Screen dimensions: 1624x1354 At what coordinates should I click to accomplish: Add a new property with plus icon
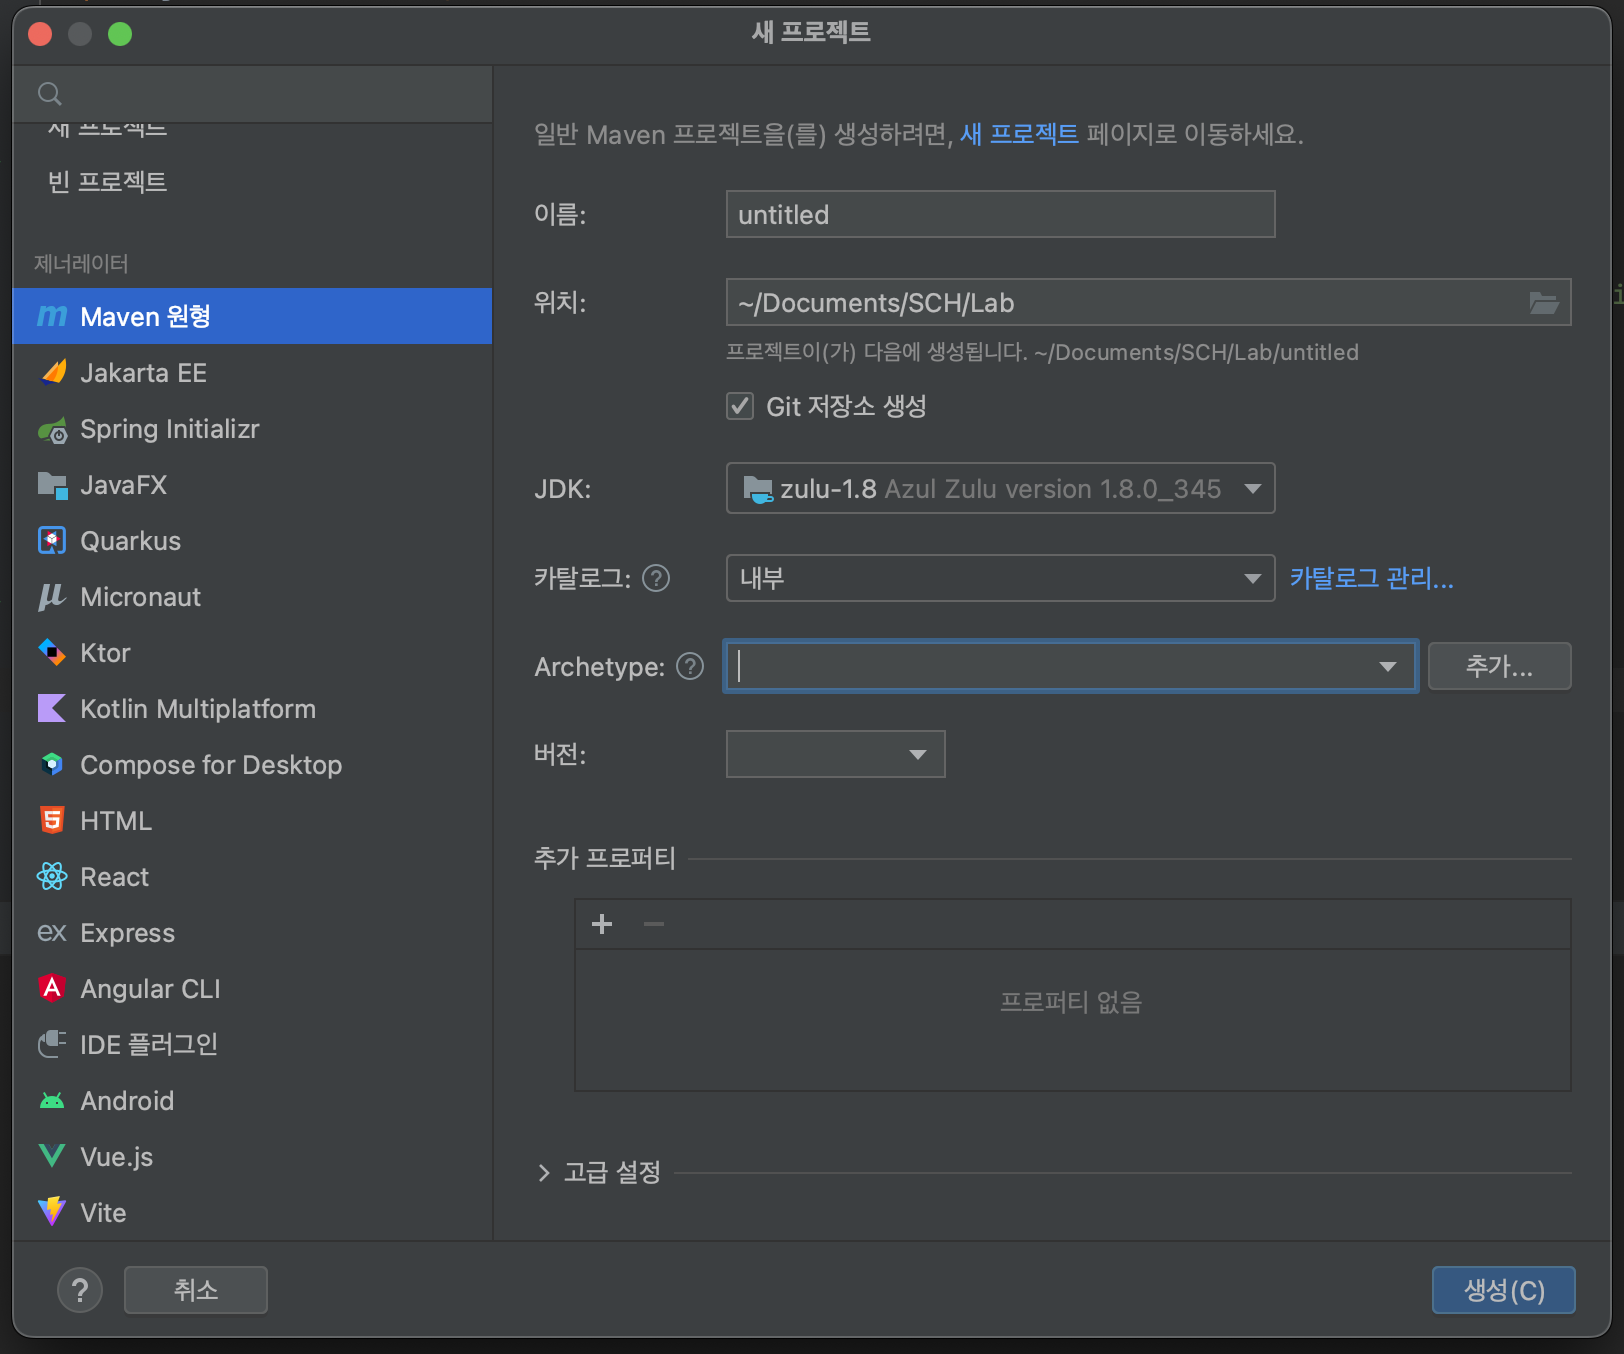click(602, 924)
